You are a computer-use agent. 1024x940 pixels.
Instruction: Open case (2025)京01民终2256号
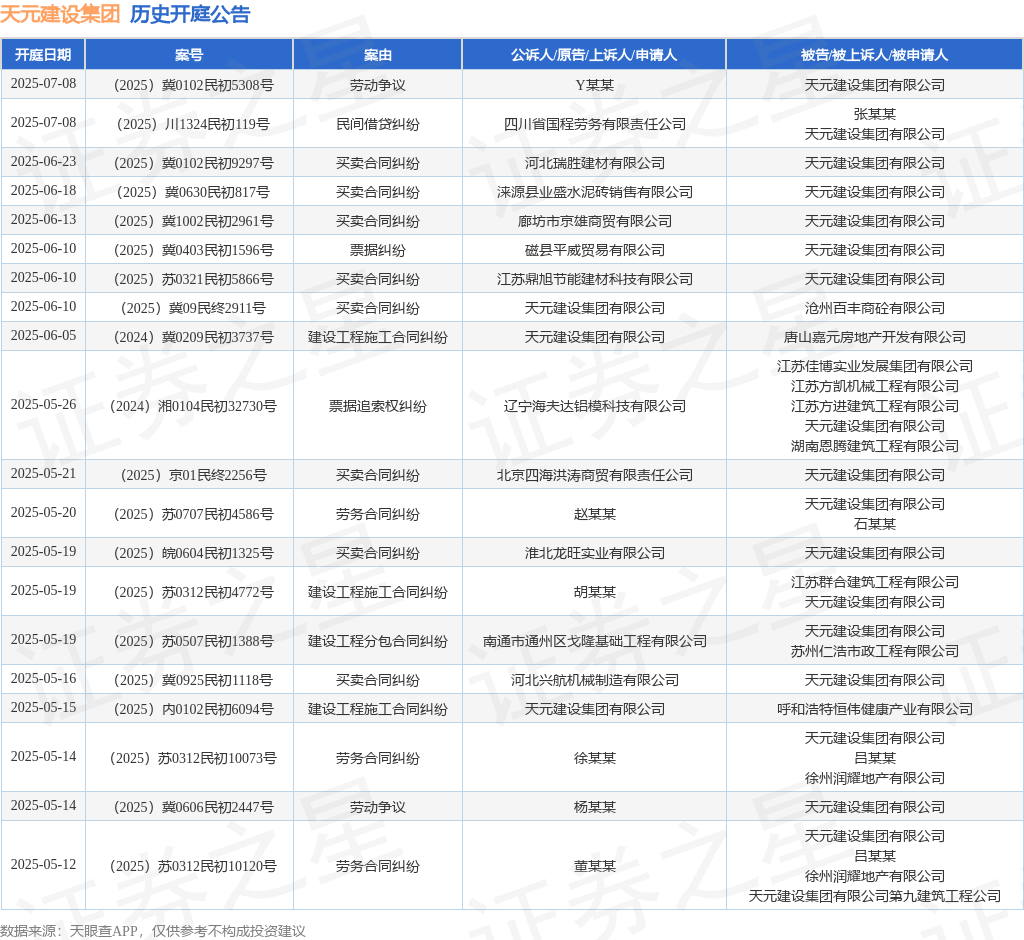(x=189, y=475)
